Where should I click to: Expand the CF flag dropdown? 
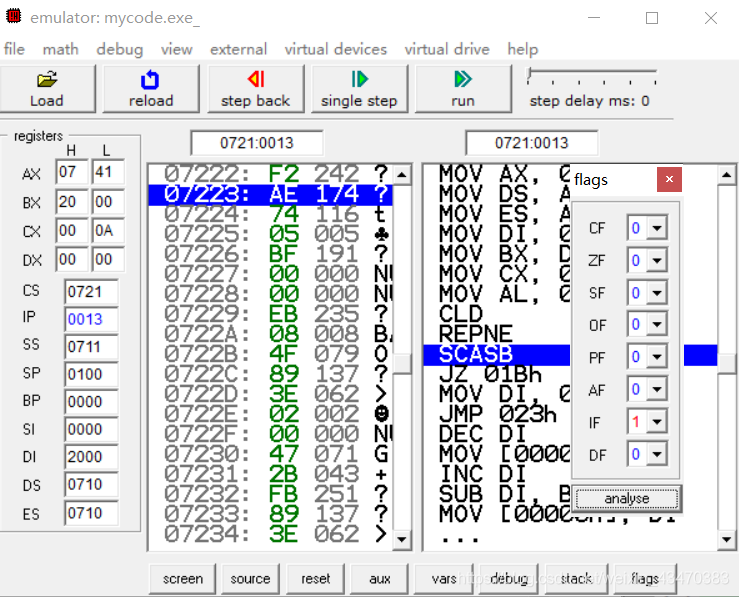point(657,228)
